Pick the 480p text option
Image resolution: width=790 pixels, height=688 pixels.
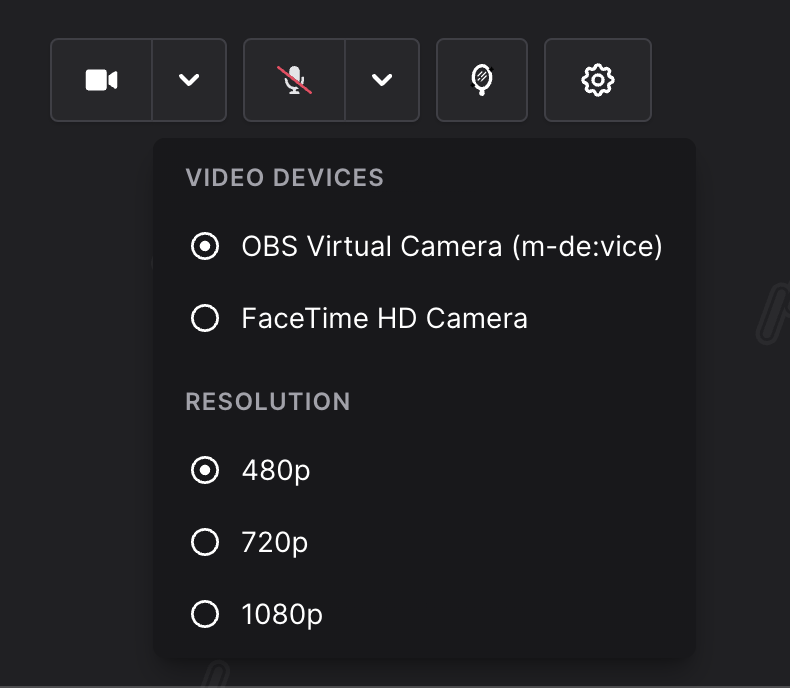pyautogui.click(x=276, y=471)
